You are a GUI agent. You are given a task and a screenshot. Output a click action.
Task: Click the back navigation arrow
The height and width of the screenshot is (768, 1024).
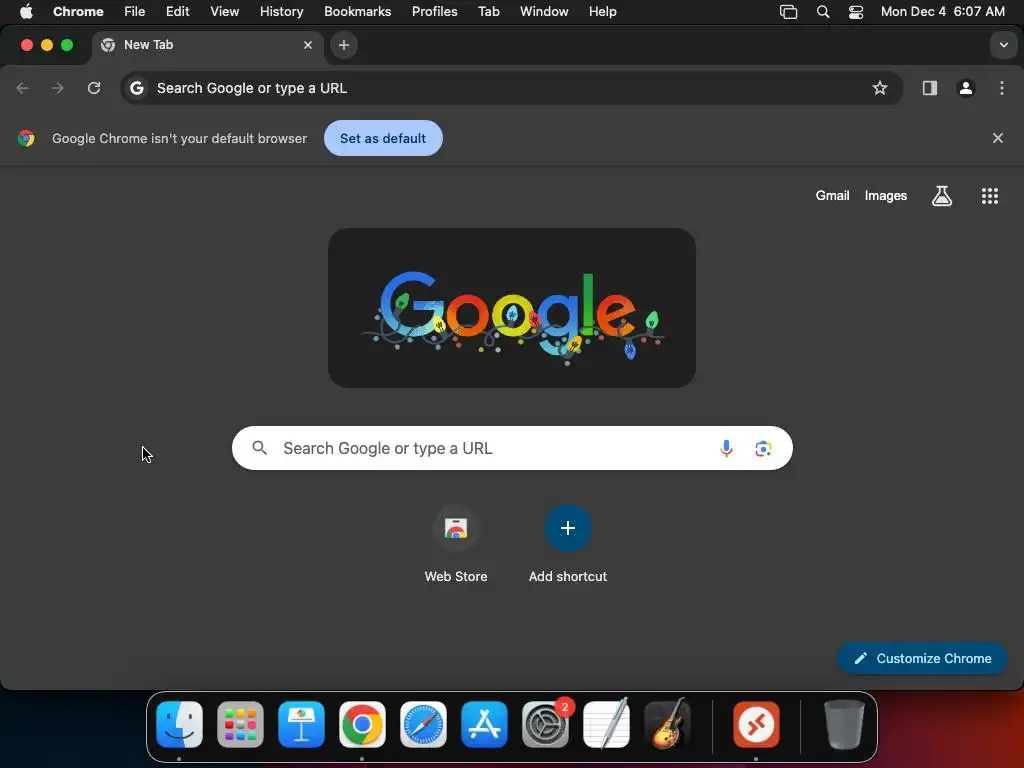pyautogui.click(x=22, y=88)
